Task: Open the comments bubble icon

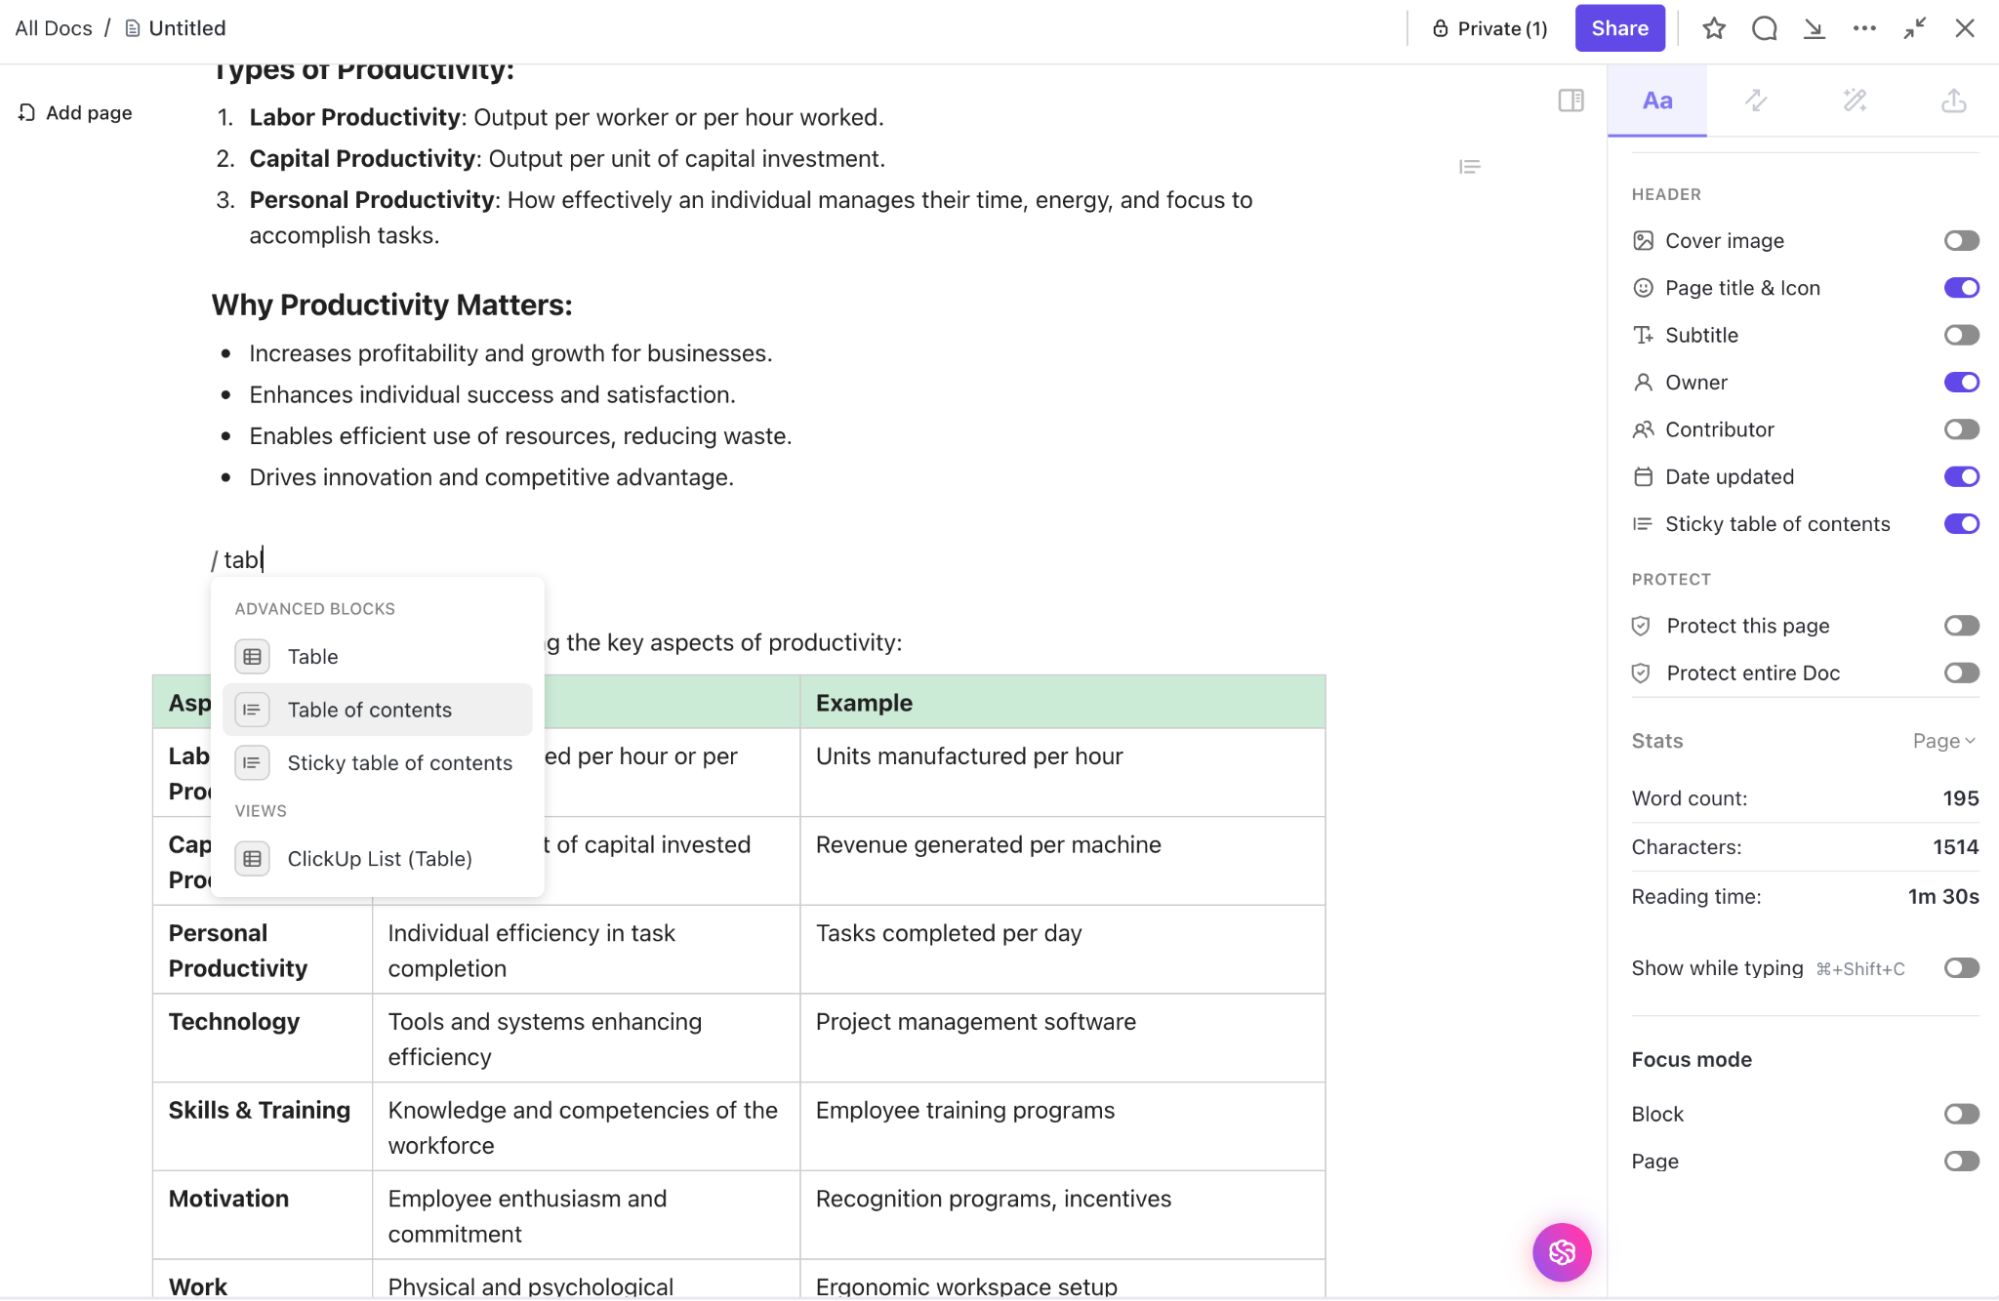Action: coord(1764,28)
